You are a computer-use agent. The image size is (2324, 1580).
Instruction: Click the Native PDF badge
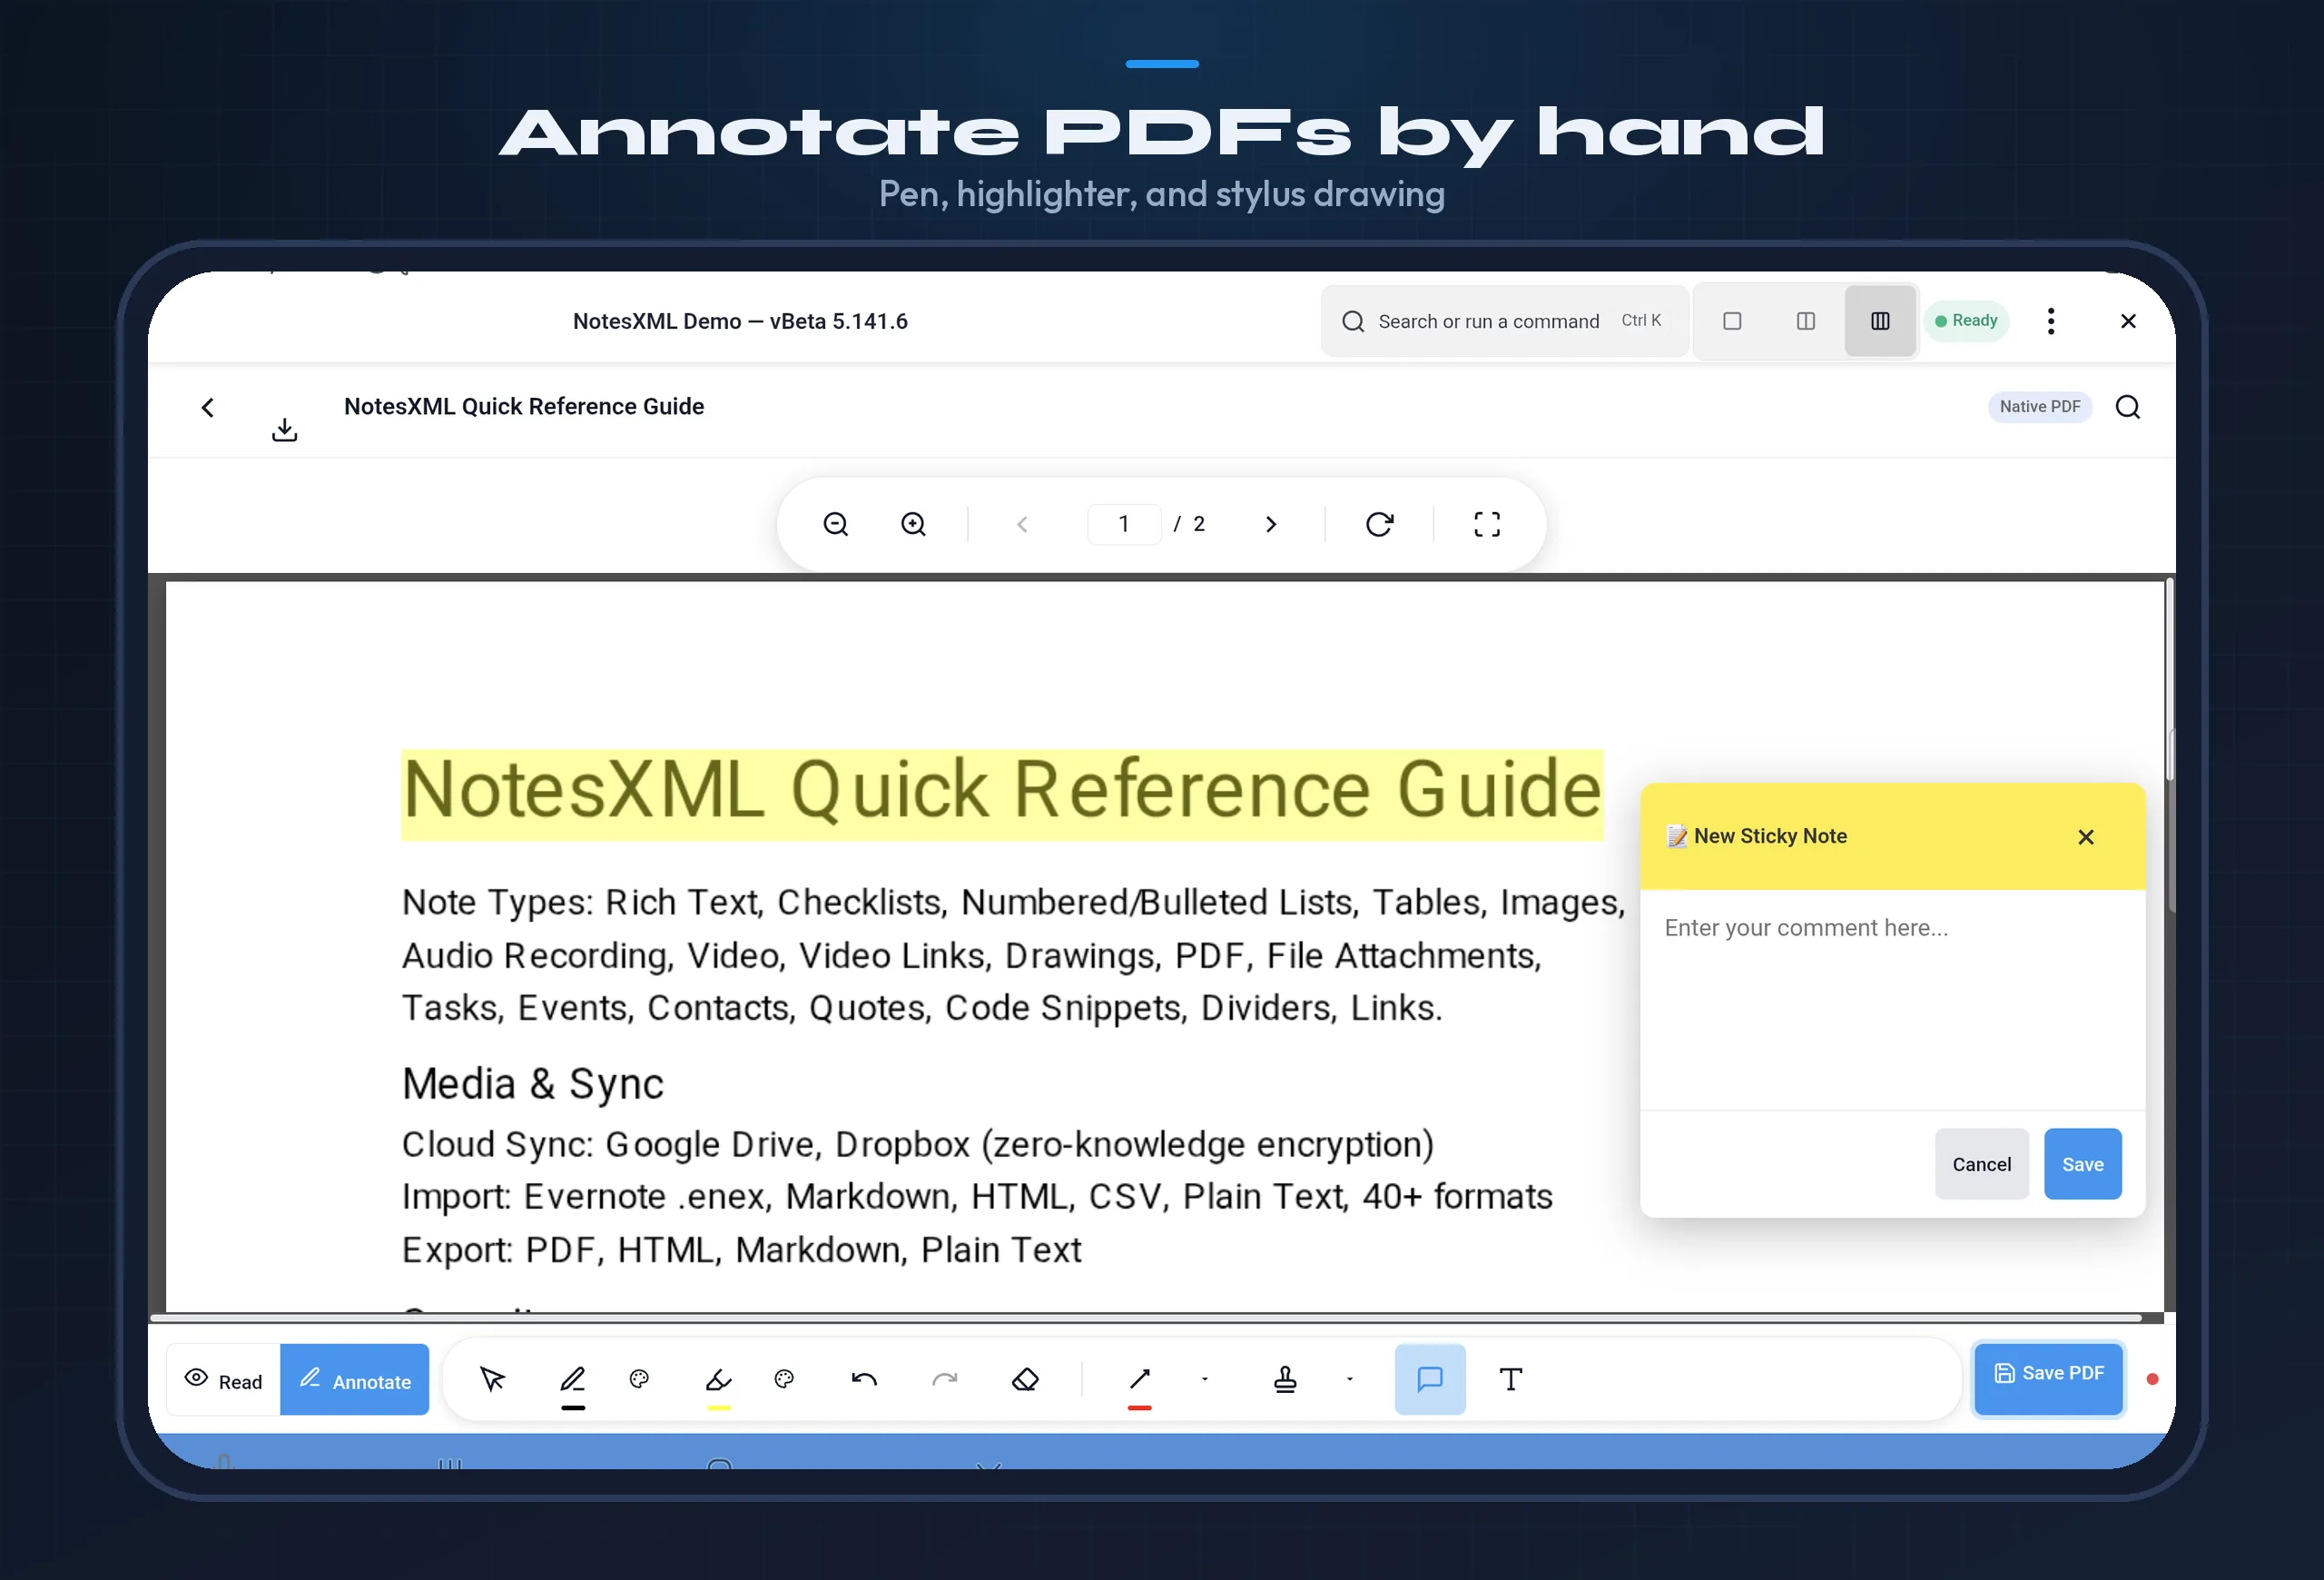click(x=2040, y=407)
